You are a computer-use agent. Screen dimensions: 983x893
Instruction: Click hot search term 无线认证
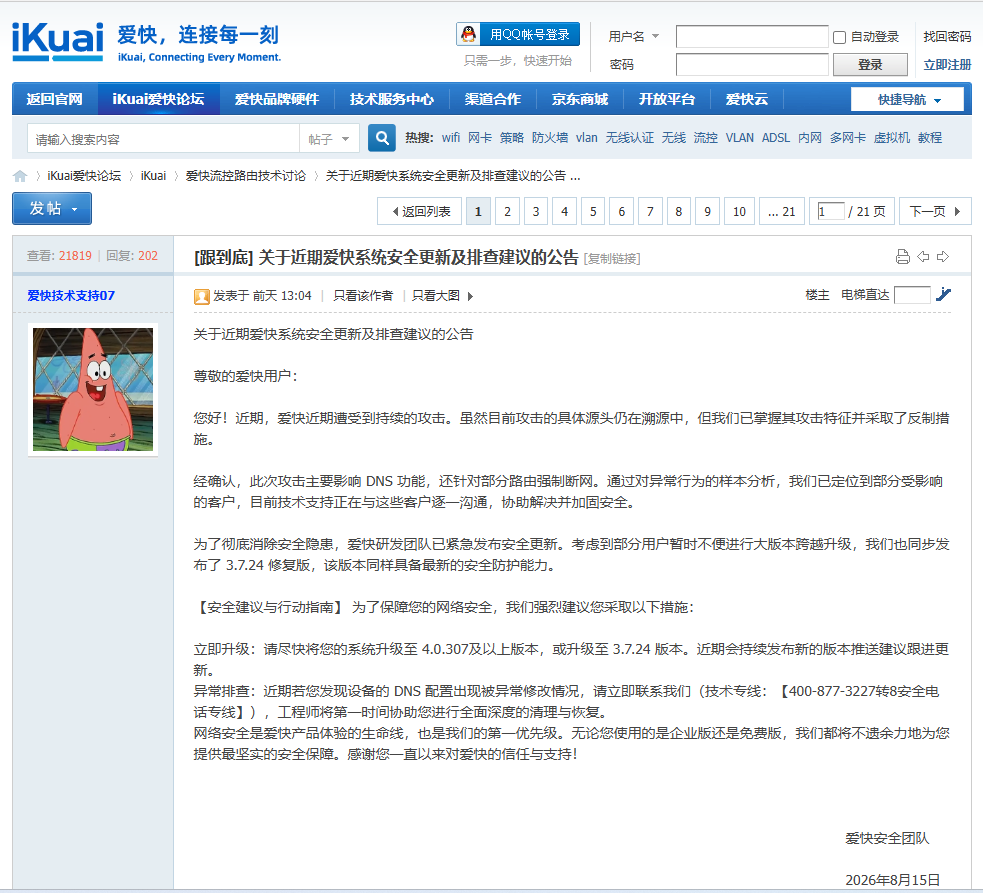click(x=629, y=137)
